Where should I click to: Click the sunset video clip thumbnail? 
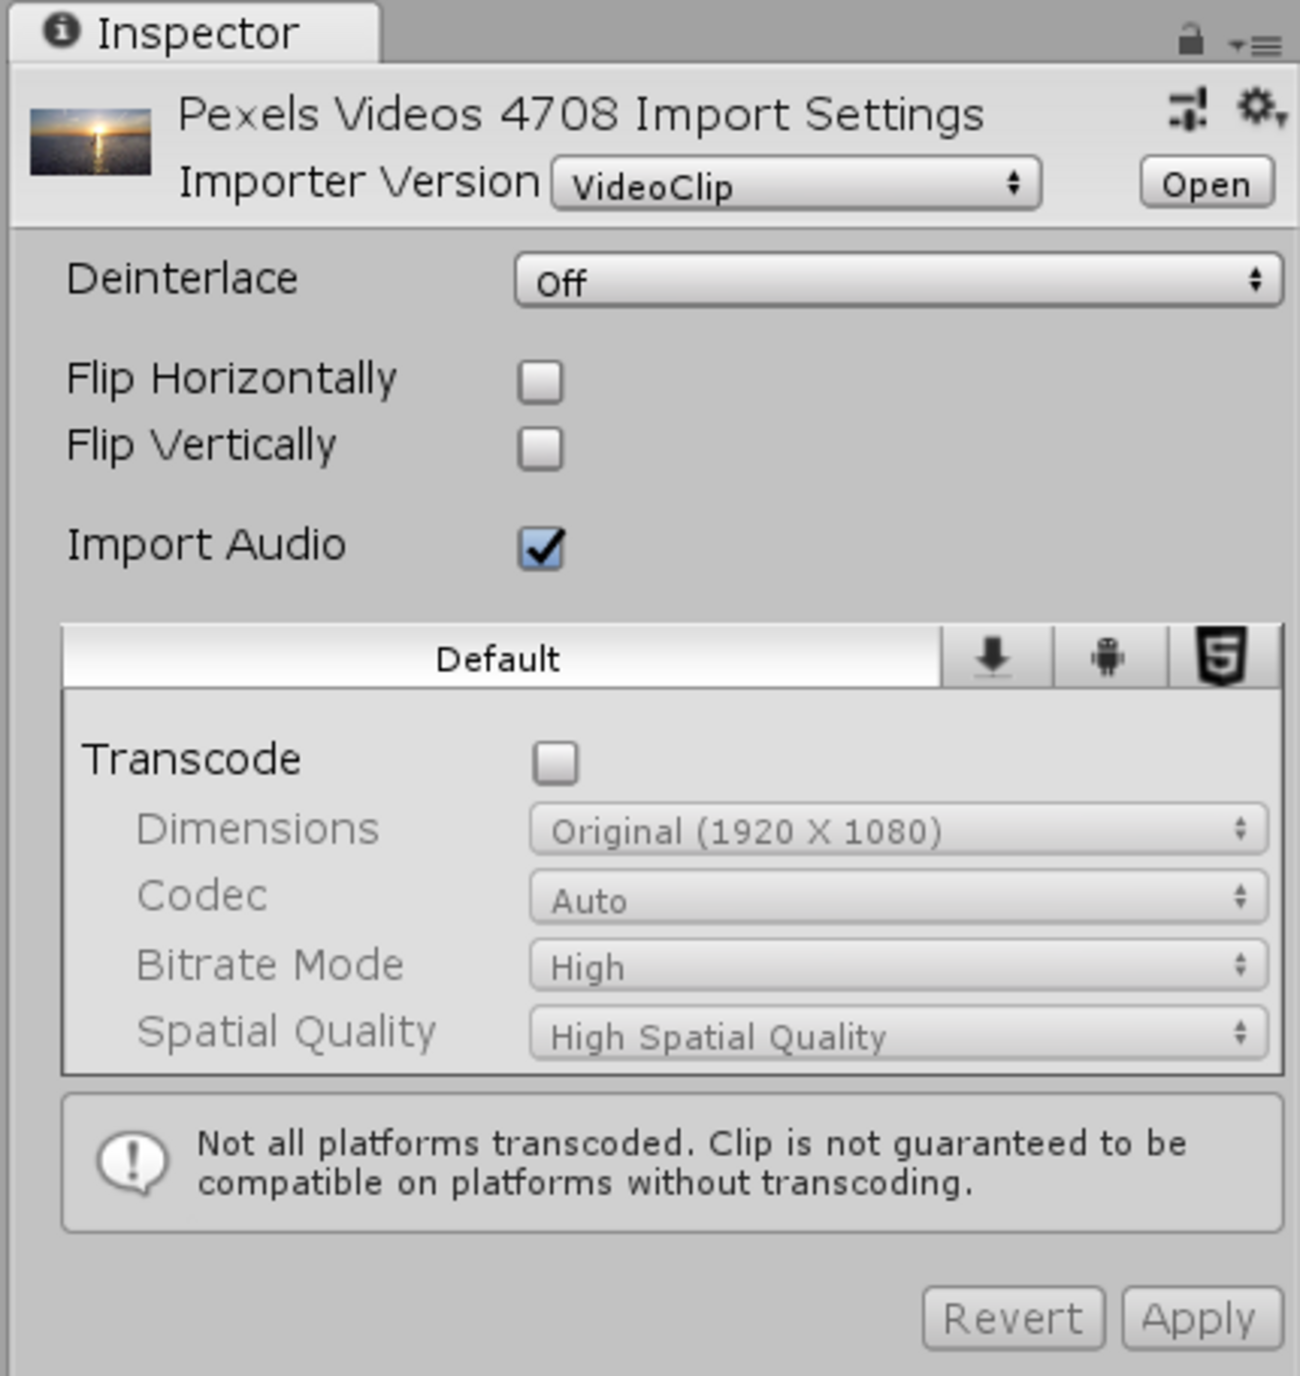(91, 142)
